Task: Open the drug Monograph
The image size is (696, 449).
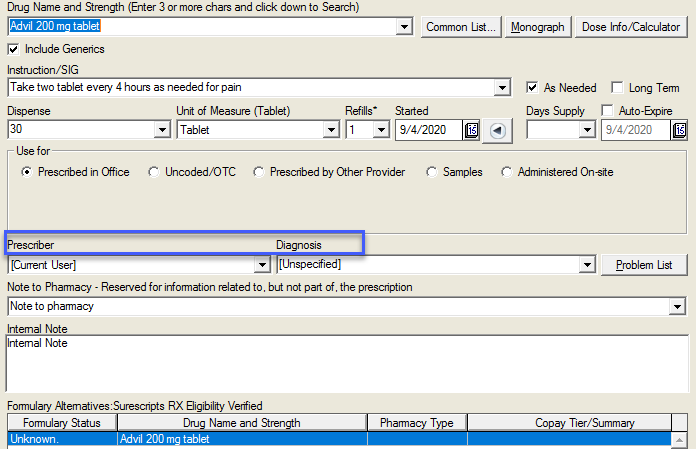Action: (x=537, y=27)
